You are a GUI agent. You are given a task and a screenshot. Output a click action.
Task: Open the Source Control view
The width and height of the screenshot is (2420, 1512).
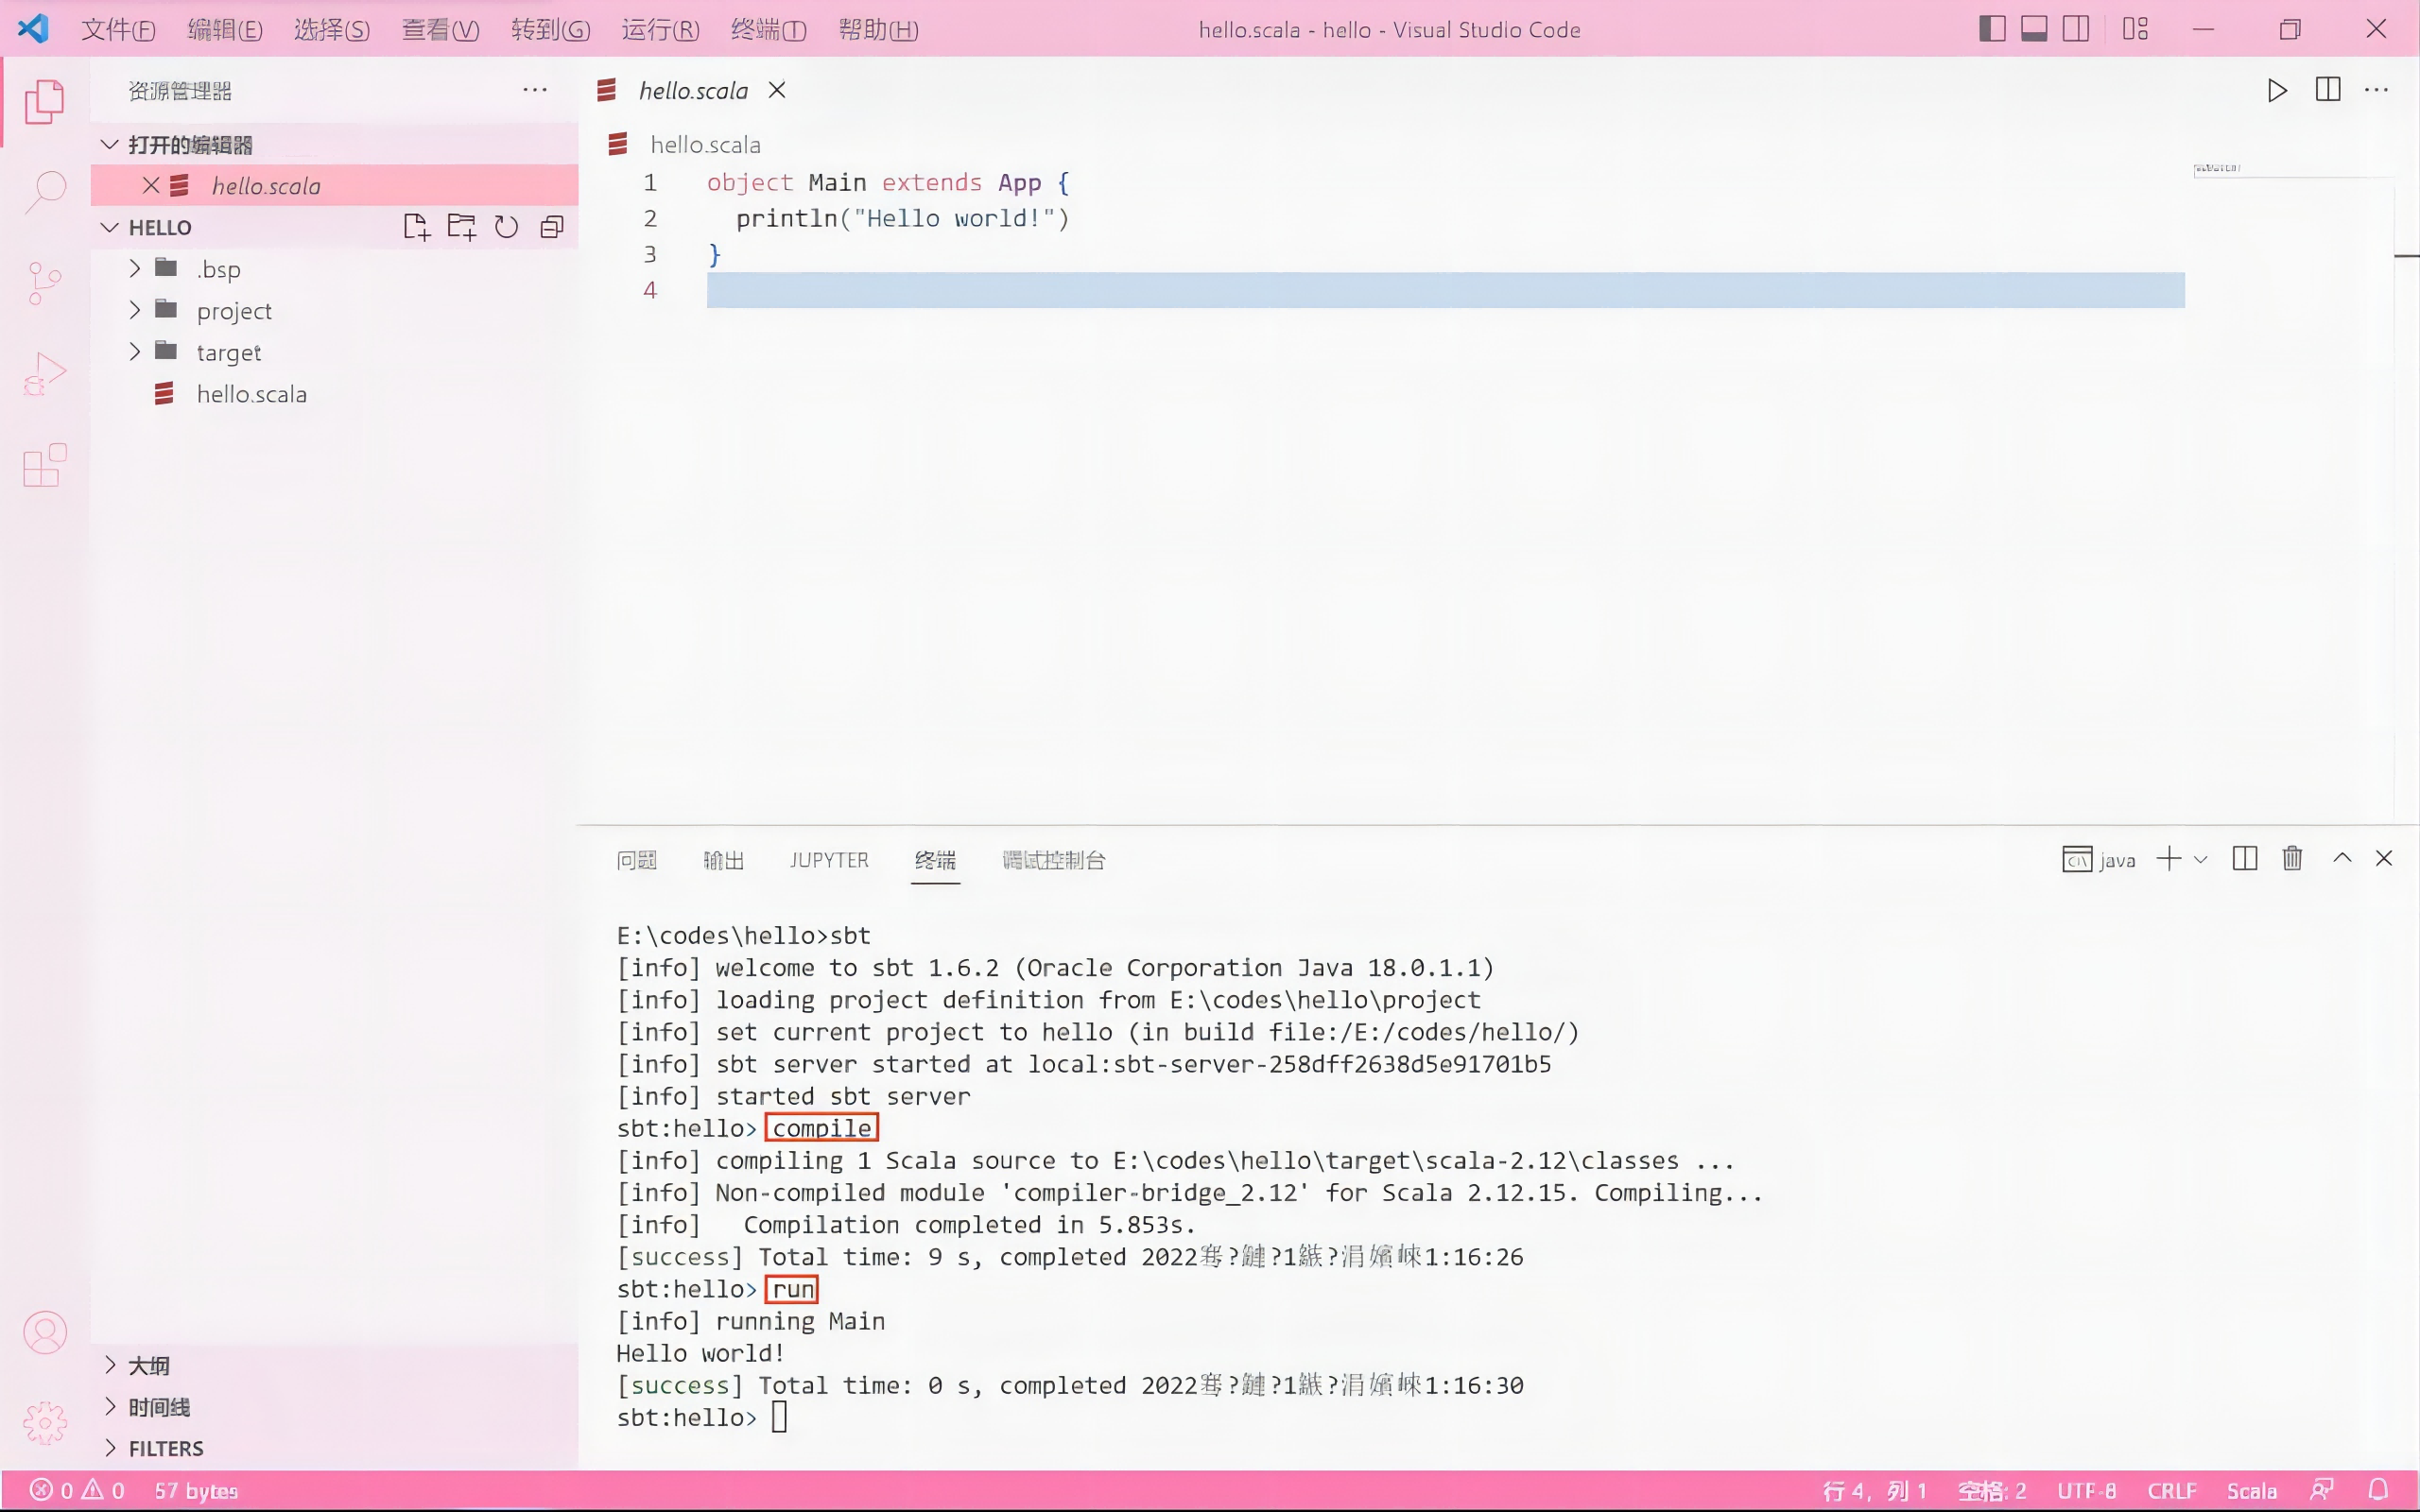click(x=44, y=283)
